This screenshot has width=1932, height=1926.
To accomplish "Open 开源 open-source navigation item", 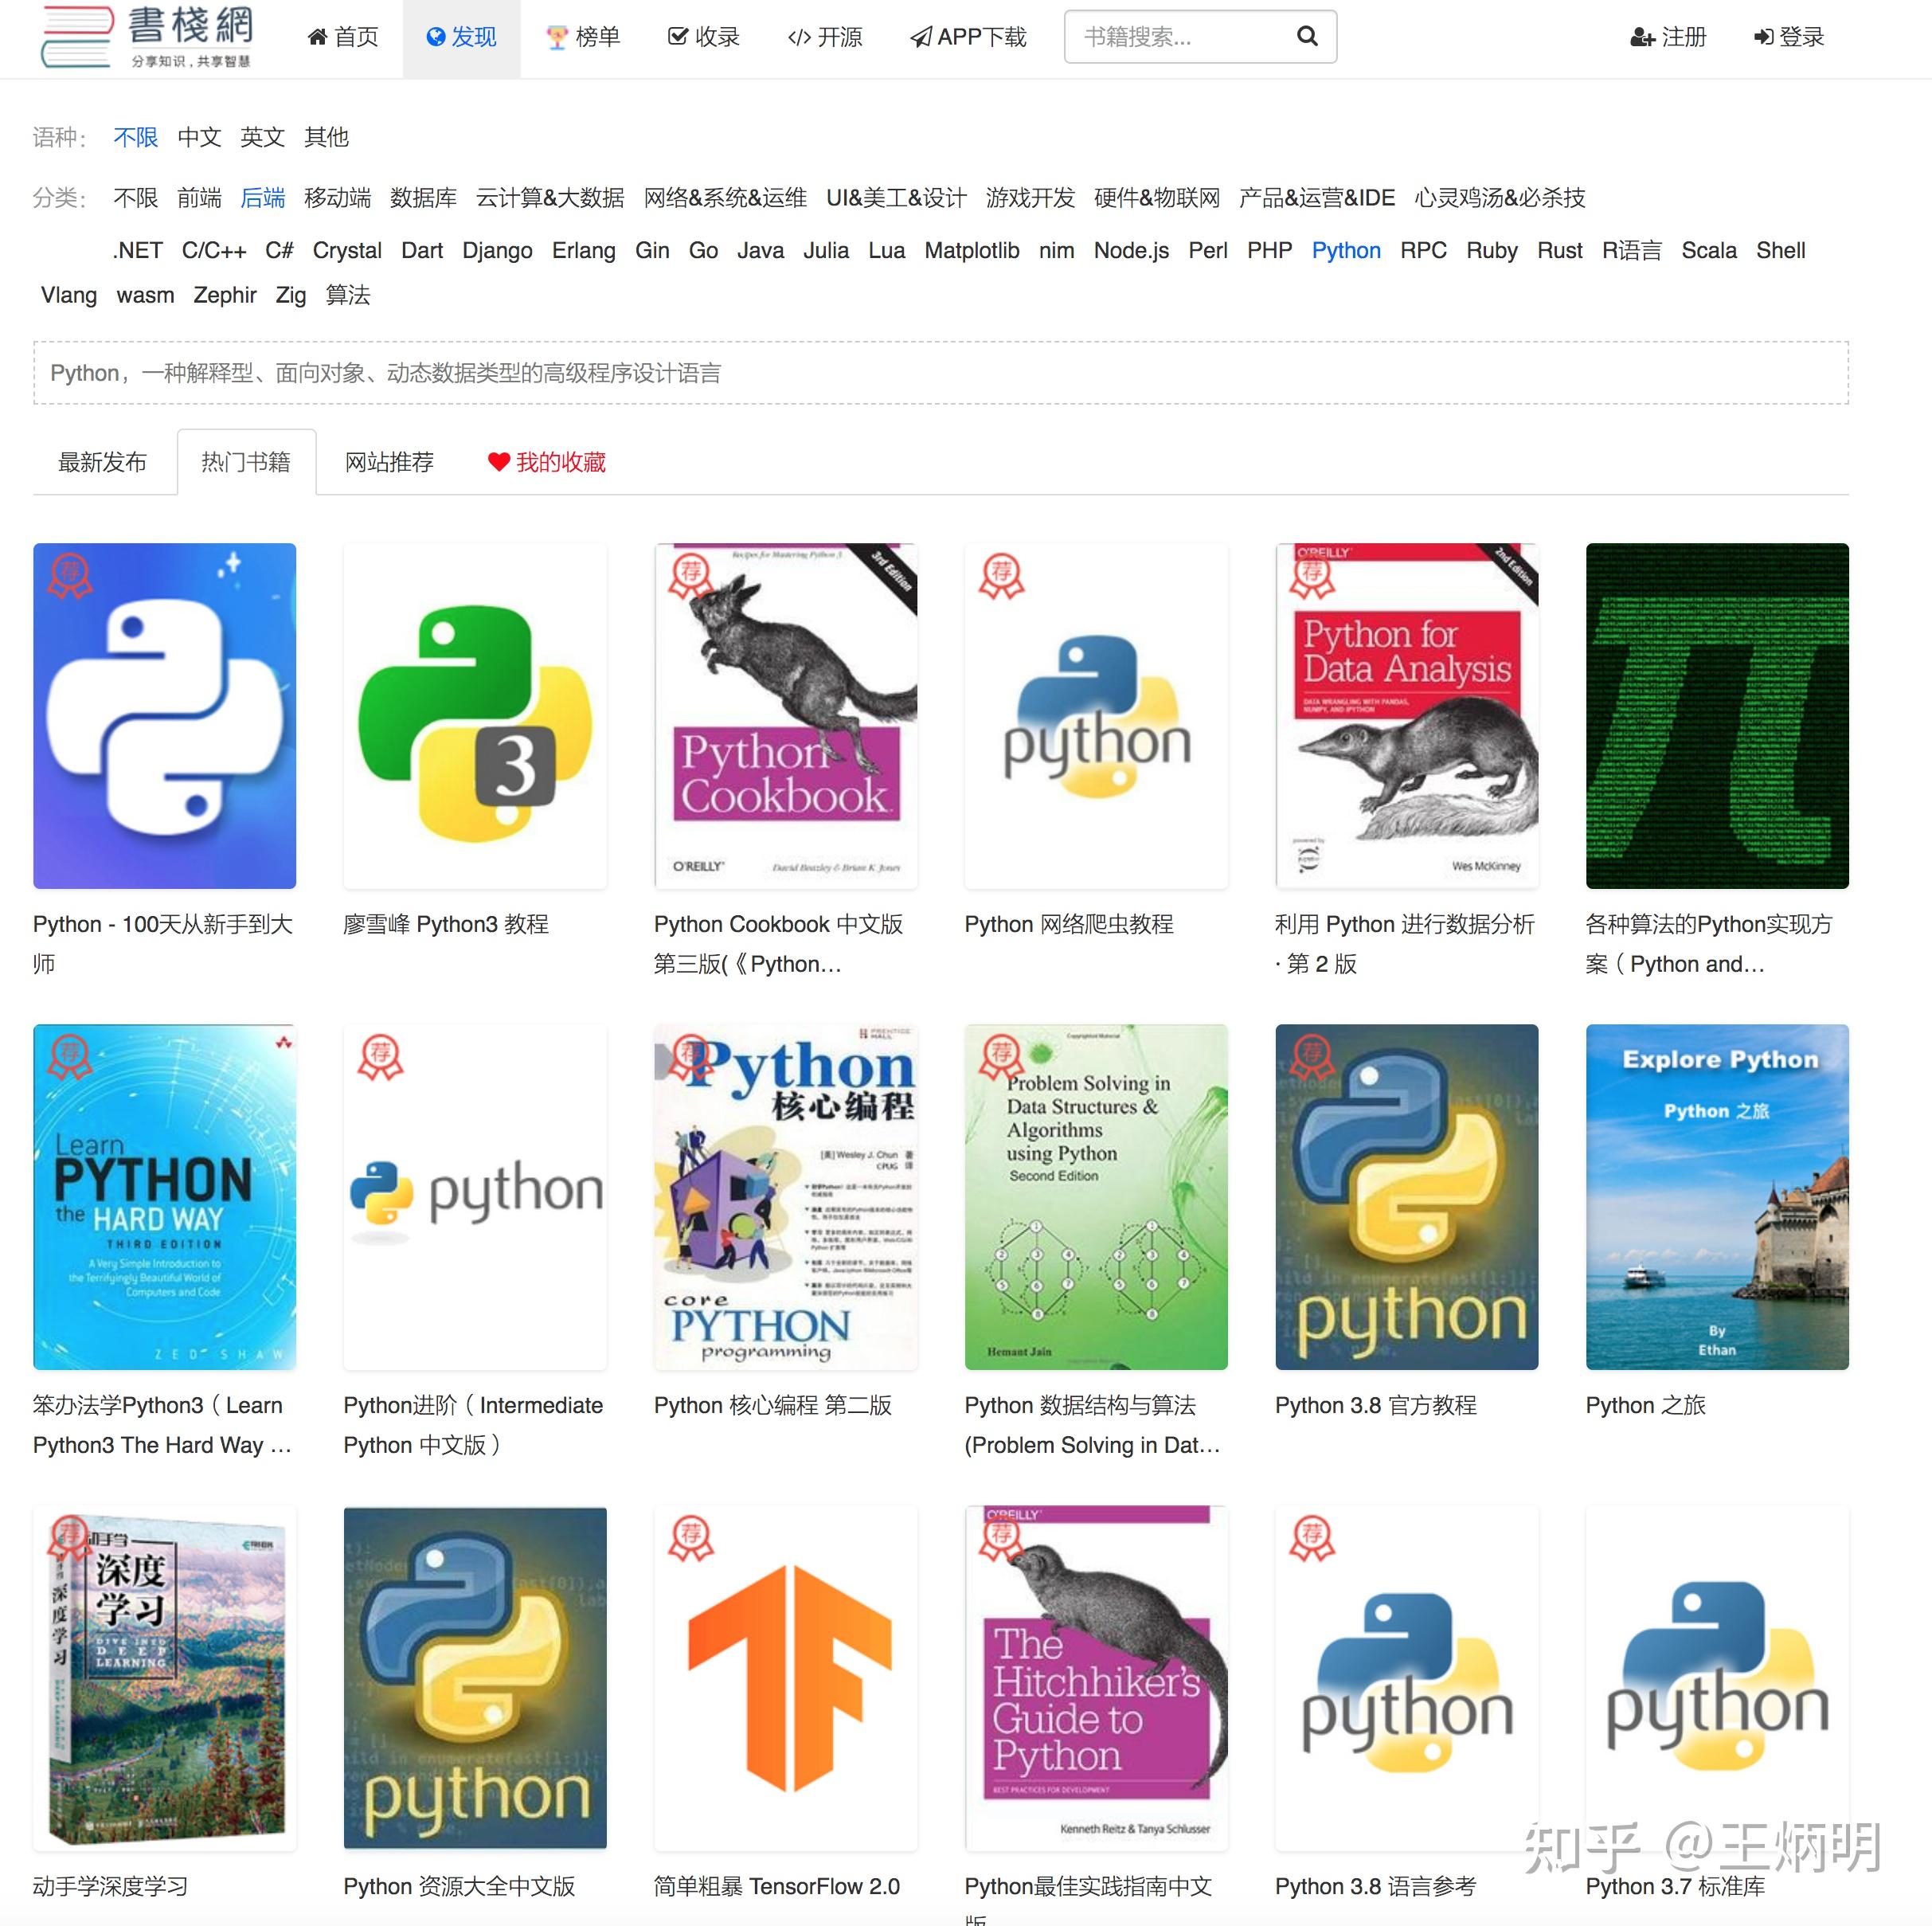I will click(x=825, y=37).
